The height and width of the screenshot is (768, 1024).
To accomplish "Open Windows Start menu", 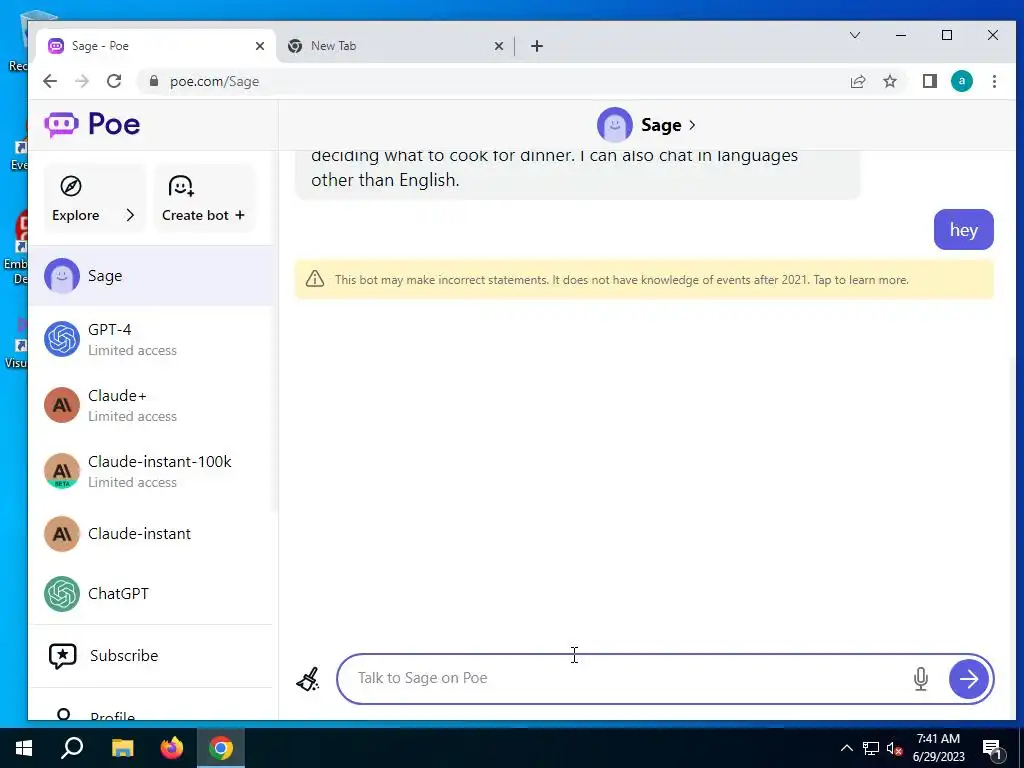I will (x=24, y=748).
